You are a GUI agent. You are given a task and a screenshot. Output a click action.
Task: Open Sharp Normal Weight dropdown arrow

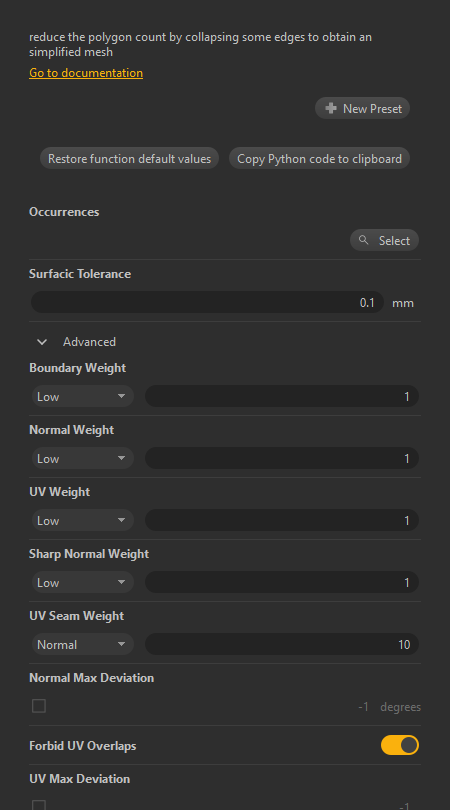(x=121, y=582)
